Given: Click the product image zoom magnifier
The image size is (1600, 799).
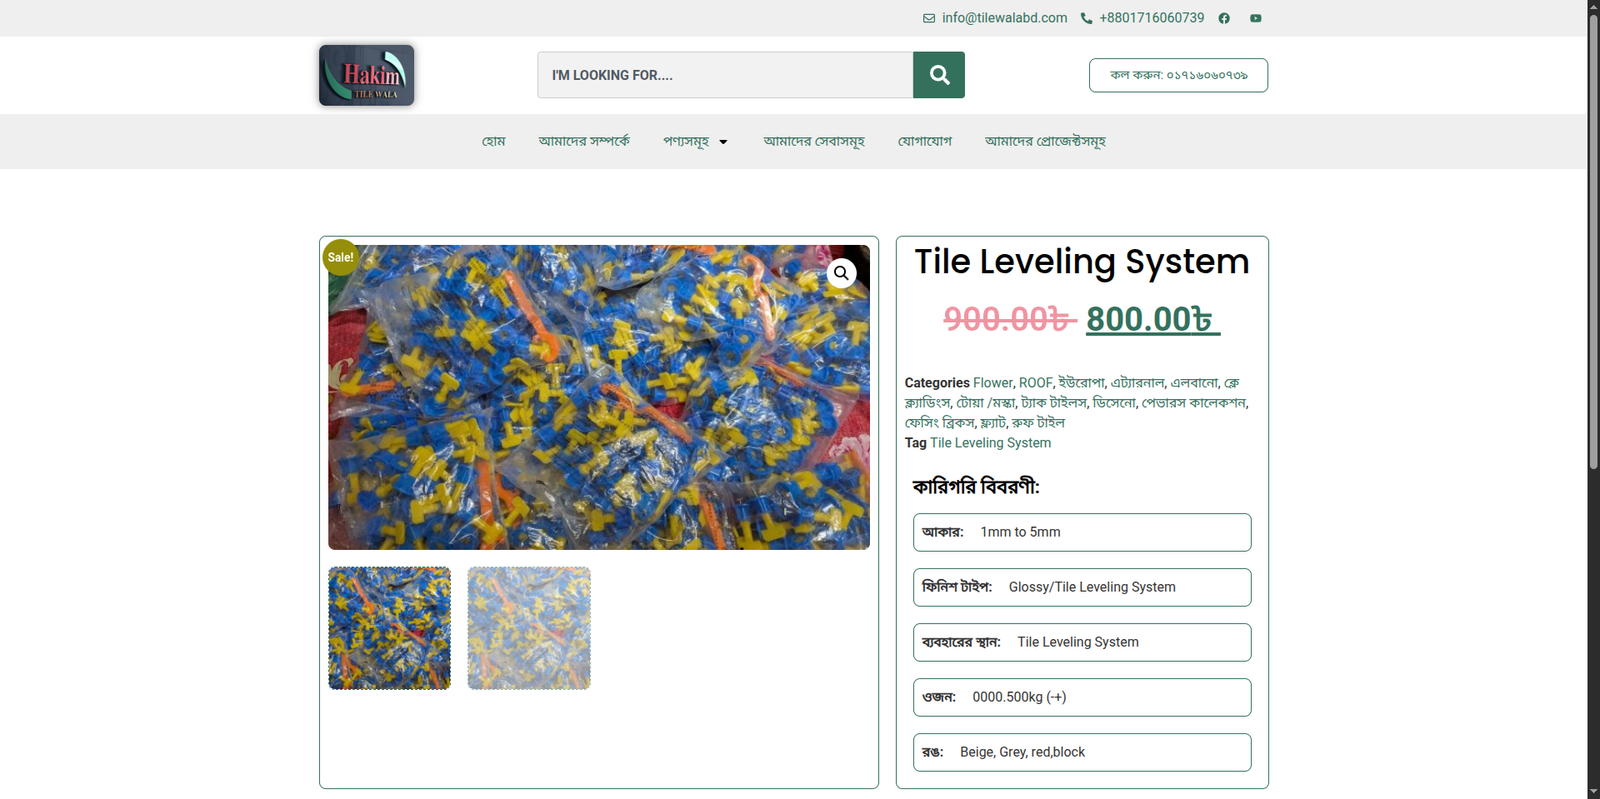Looking at the screenshot, I should [841, 273].
